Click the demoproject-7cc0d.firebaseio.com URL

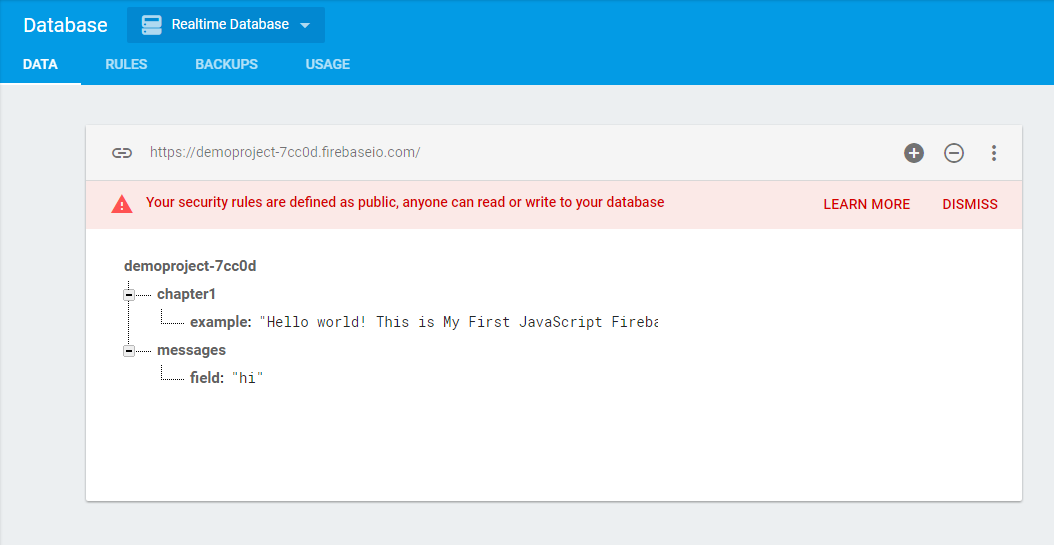pos(285,152)
